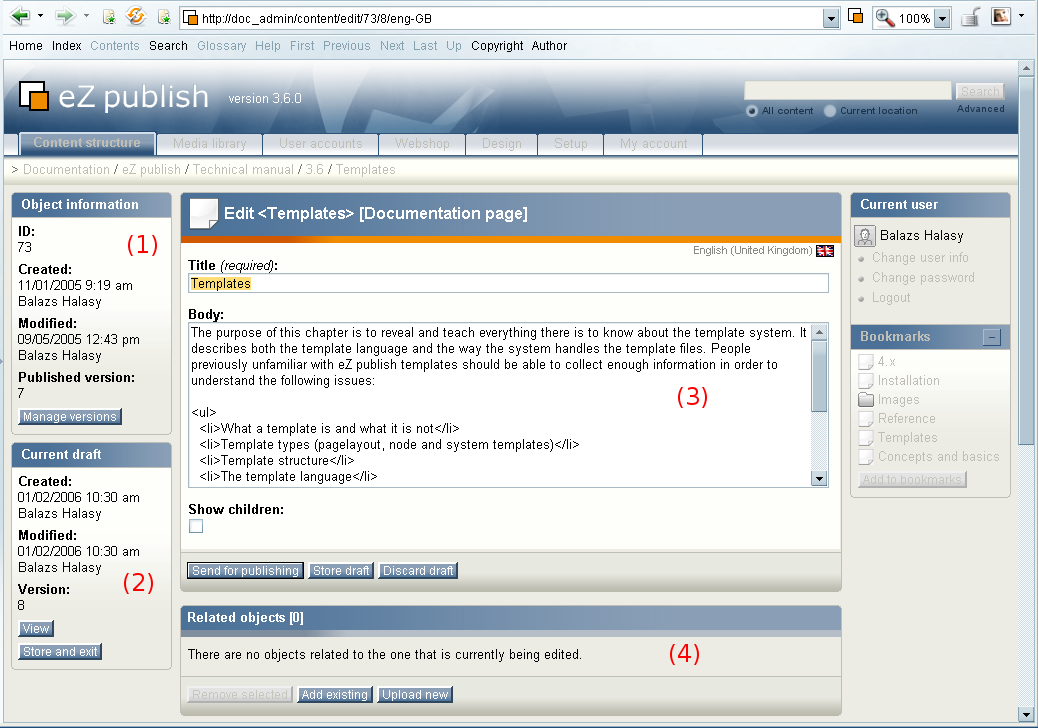1038x728 pixels.
Task: Open the address bar dropdown
Action: click(831, 19)
